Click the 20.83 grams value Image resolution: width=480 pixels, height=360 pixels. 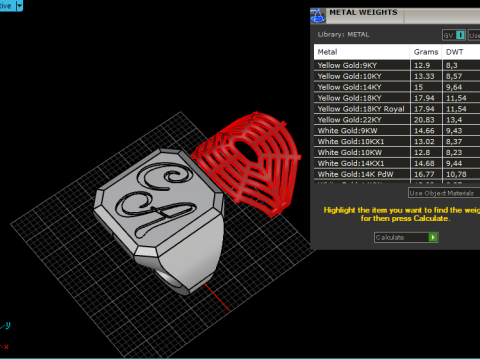pos(424,120)
